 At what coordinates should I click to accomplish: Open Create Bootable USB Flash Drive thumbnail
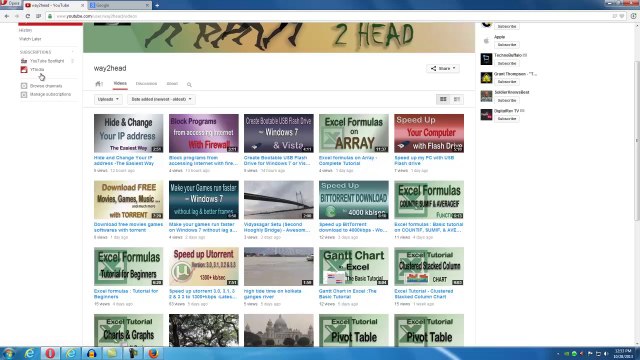tap(279, 133)
